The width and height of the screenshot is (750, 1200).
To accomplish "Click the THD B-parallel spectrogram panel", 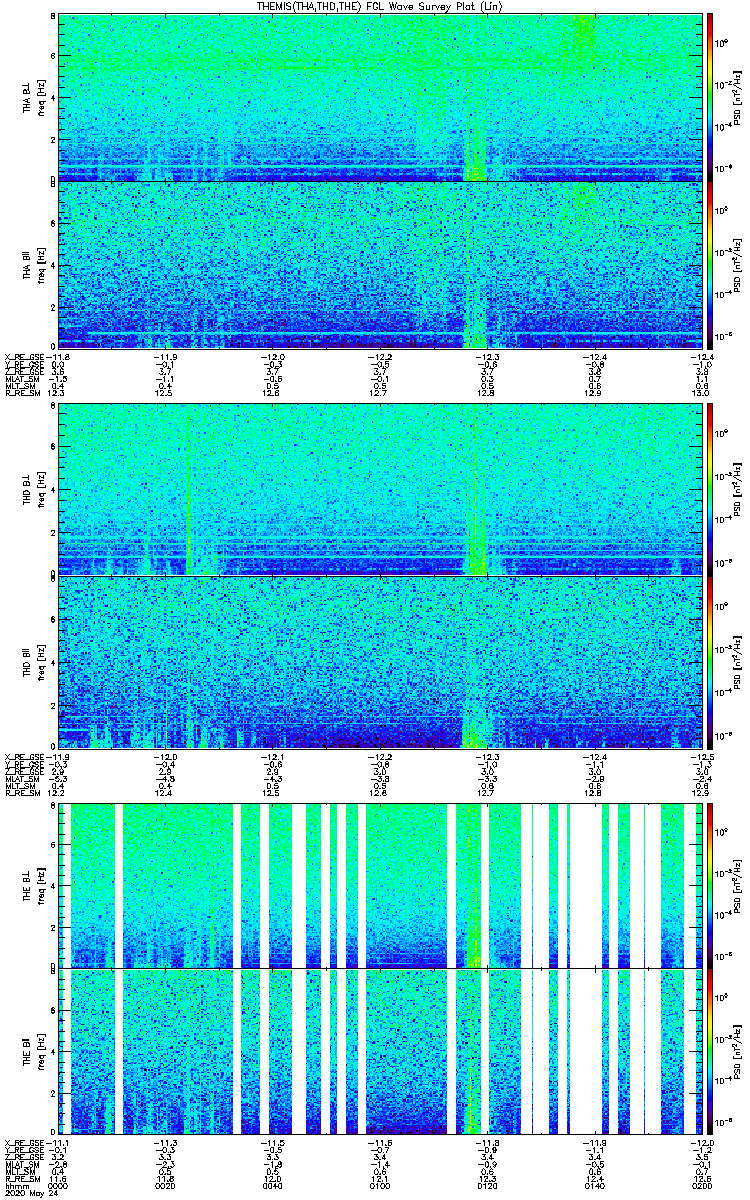I will pos(380,661).
